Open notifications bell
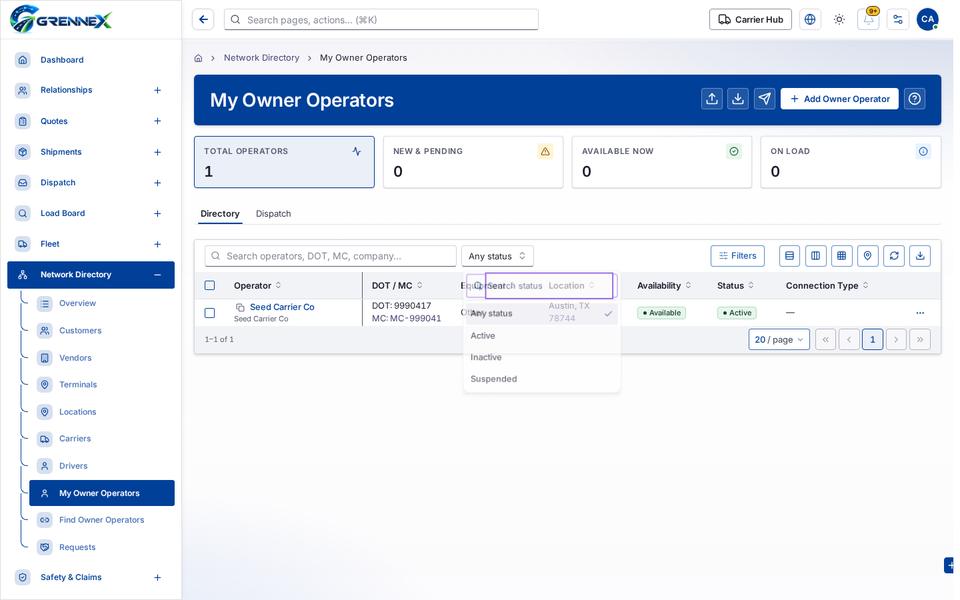Image resolution: width=960 pixels, height=600 pixels. tap(868, 20)
